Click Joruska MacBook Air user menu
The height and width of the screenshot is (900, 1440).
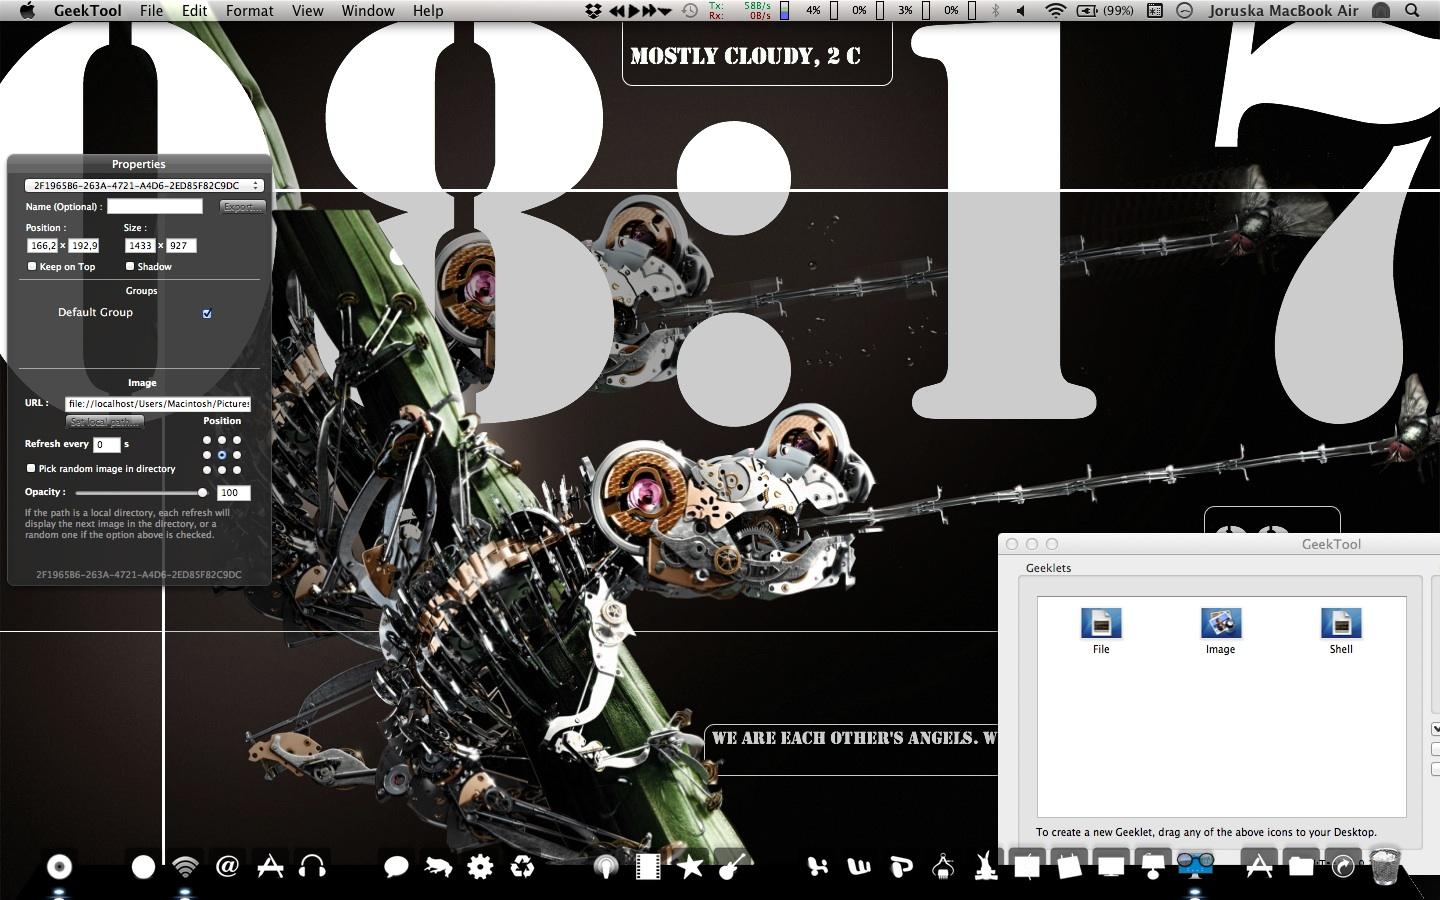pyautogui.click(x=1283, y=11)
